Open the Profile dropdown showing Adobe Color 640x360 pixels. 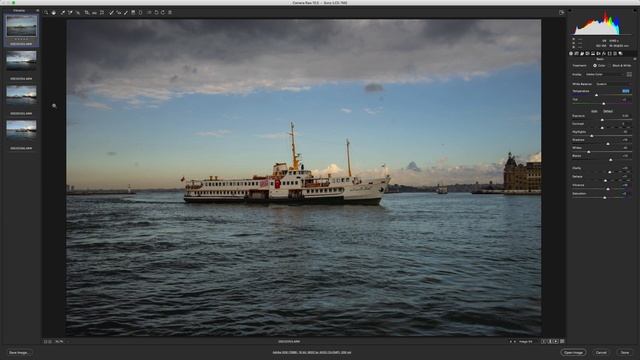coord(604,74)
